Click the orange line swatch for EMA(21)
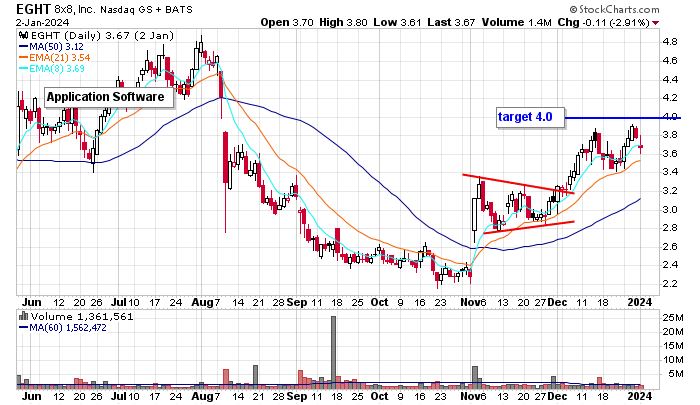This screenshot has height=405, width=700. (23, 58)
